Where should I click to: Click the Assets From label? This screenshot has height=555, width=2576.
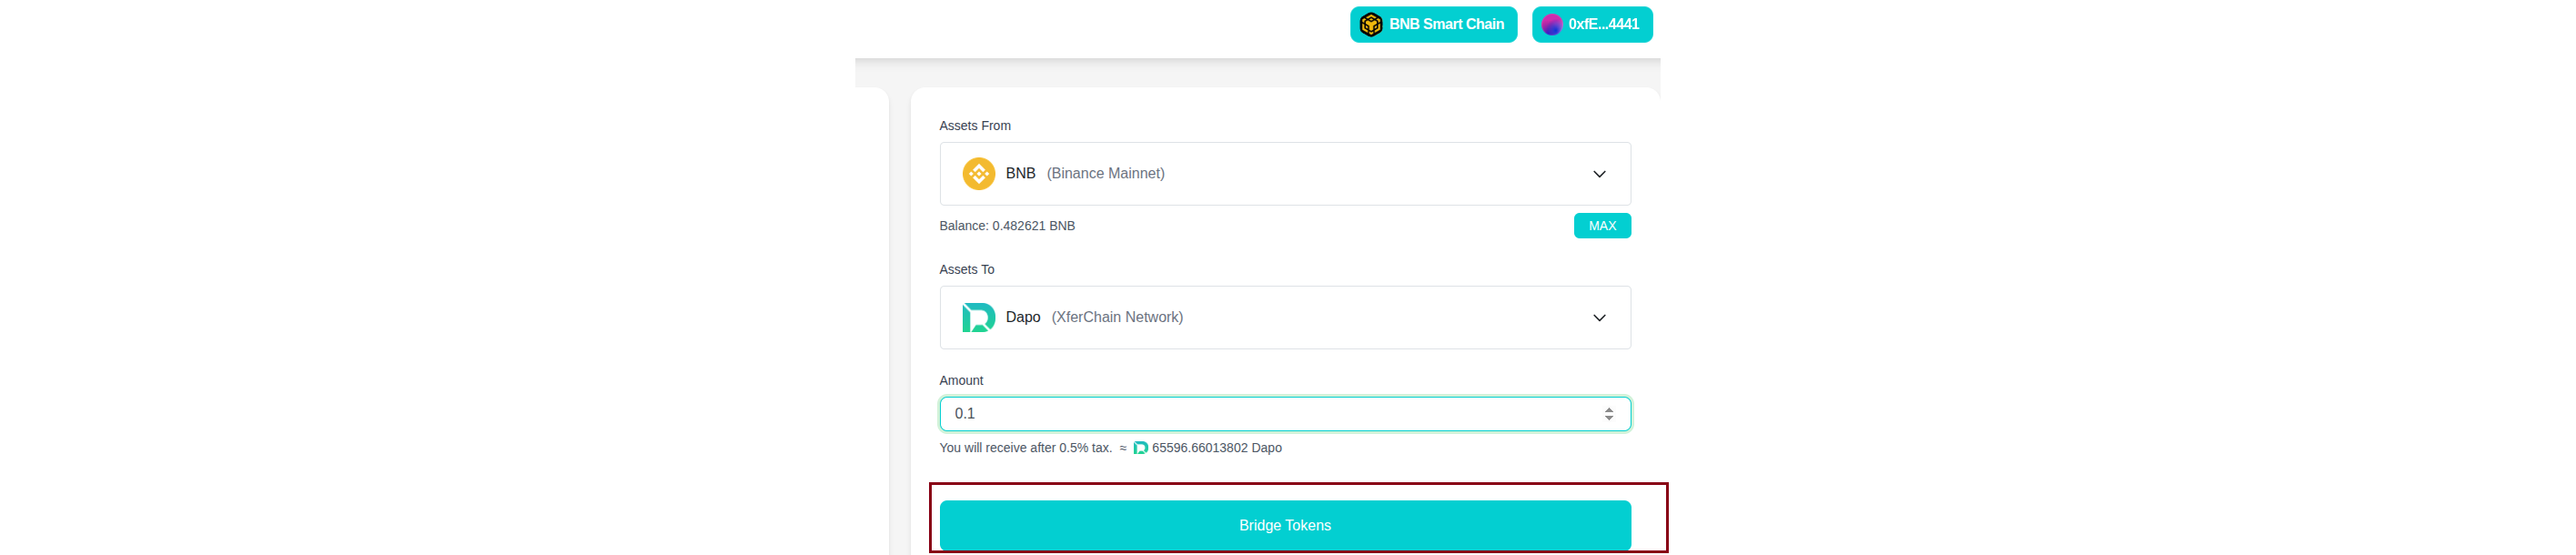[x=974, y=126]
